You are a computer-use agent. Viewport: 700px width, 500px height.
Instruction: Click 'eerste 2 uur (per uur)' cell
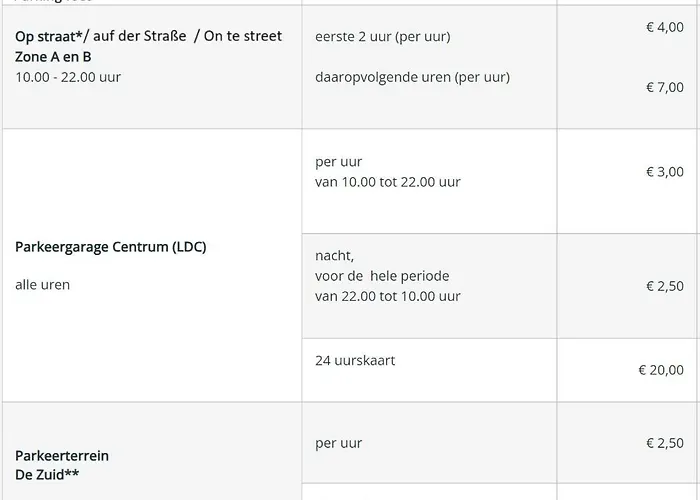(382, 37)
